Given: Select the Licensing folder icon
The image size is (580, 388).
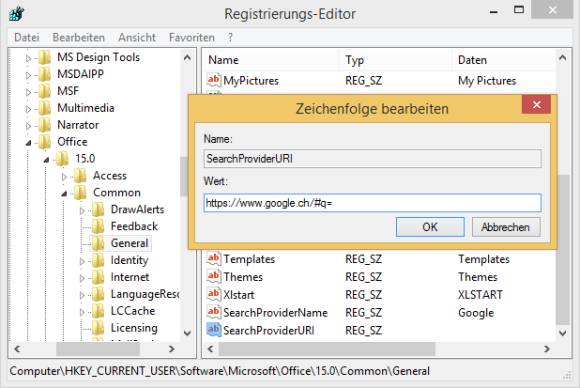Looking at the screenshot, I should [98, 328].
